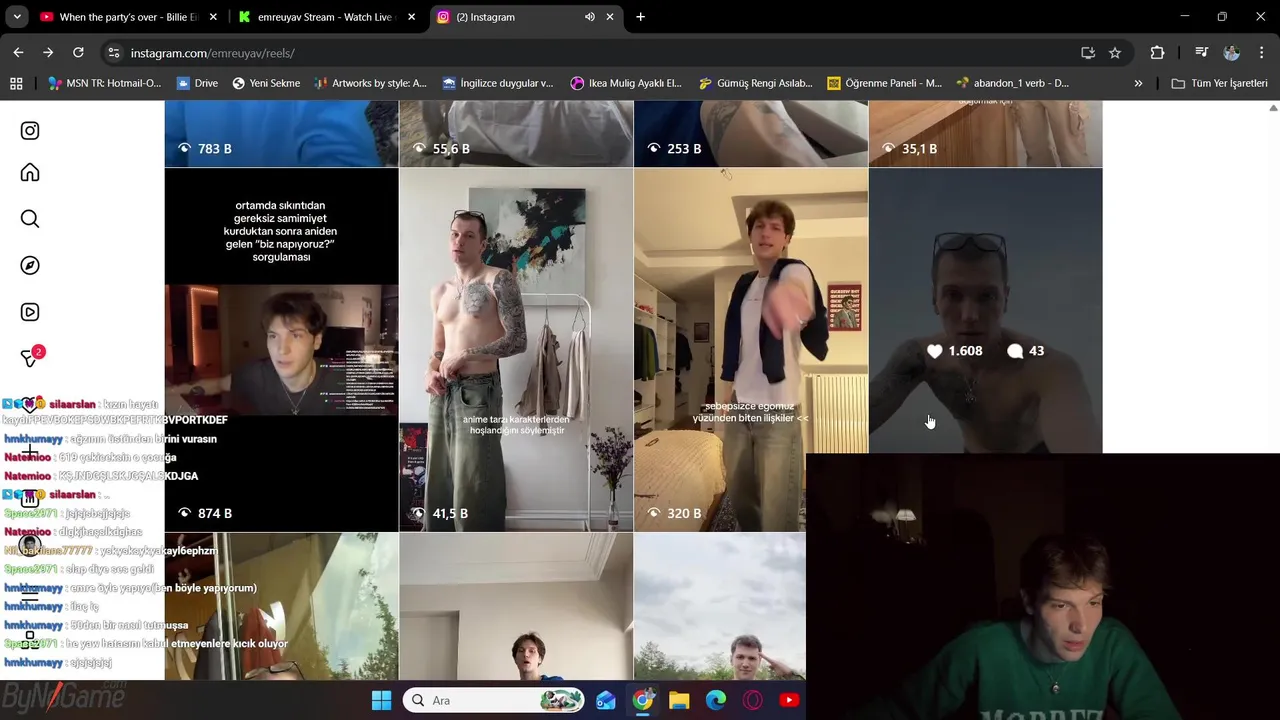This screenshot has height=720, width=1280.
Task: Close the When the party's over tab
Action: [x=213, y=17]
